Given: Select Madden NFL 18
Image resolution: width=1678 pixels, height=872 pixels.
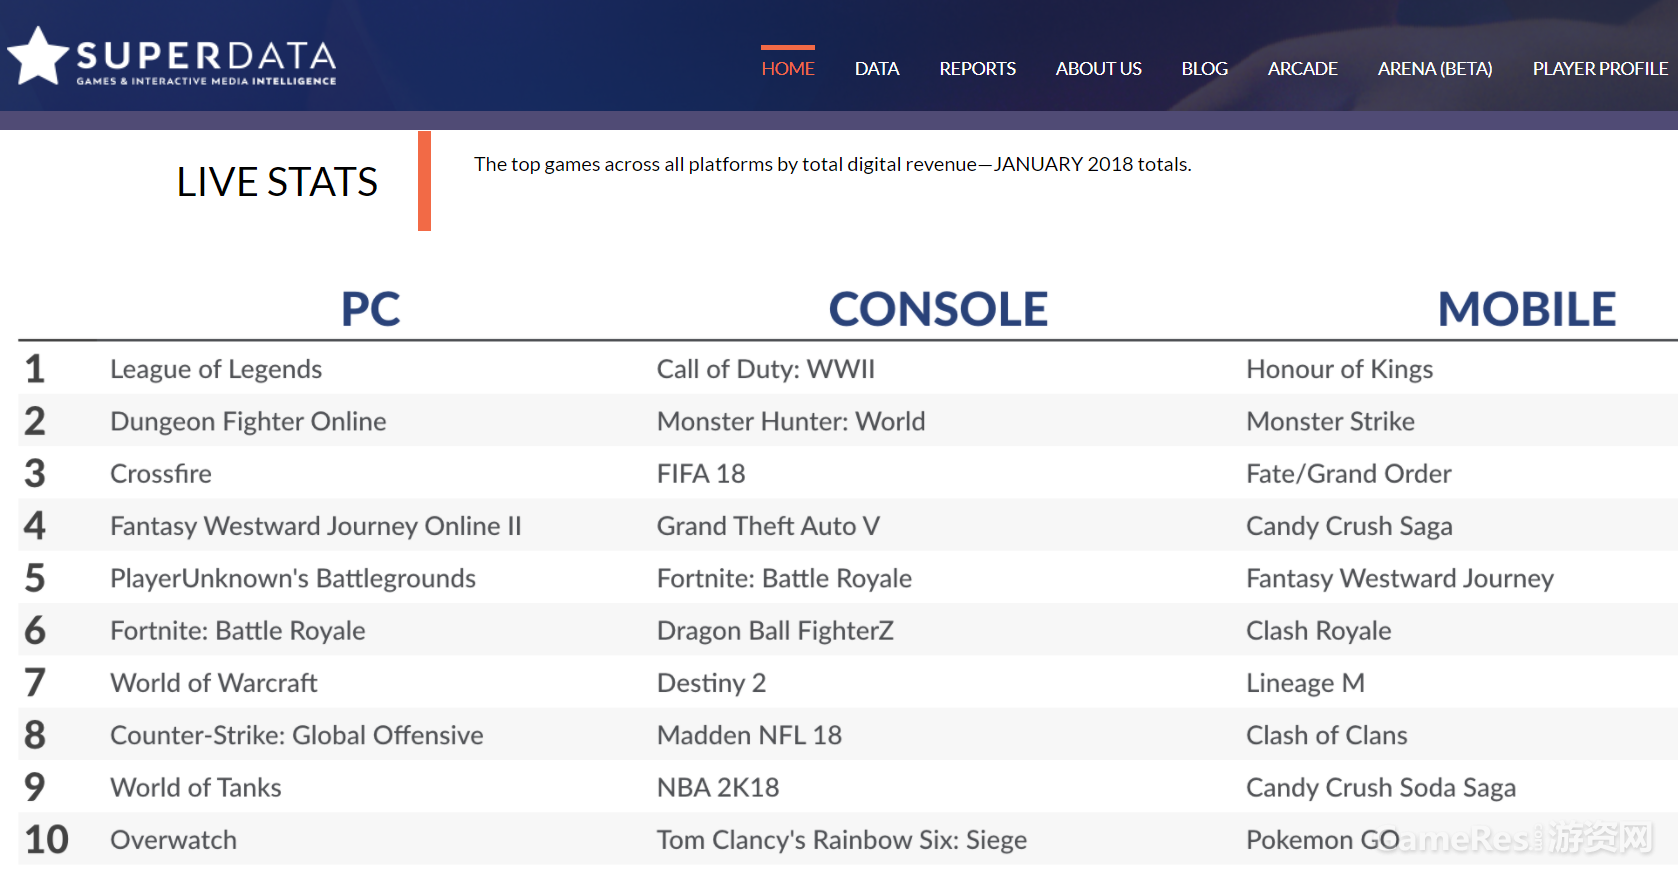Looking at the screenshot, I should [749, 735].
